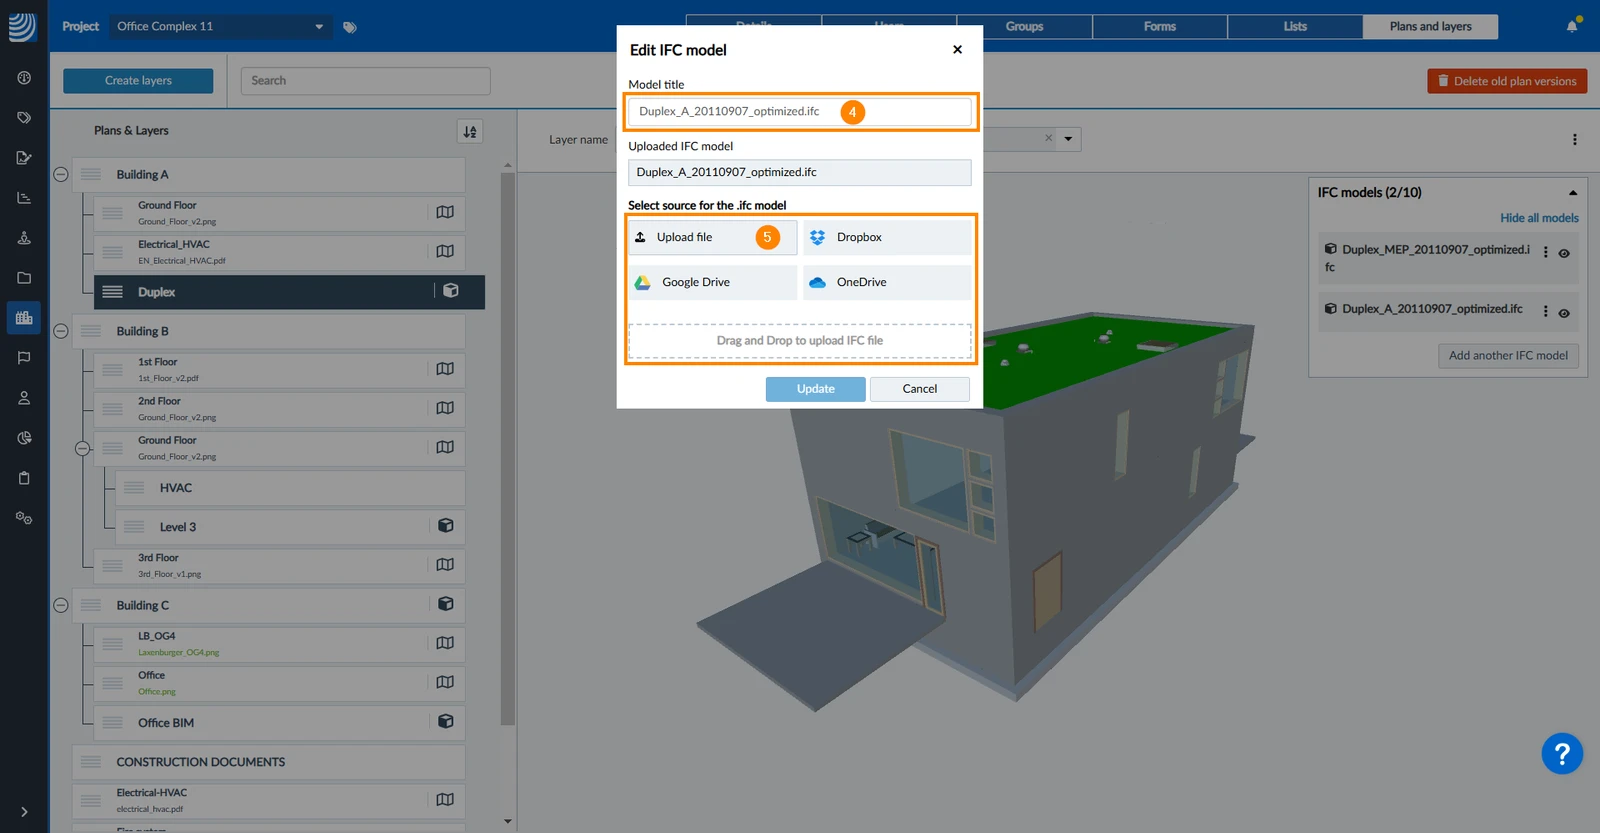Click the 3D cube icon for Level 3
1600x833 pixels.
click(446, 526)
